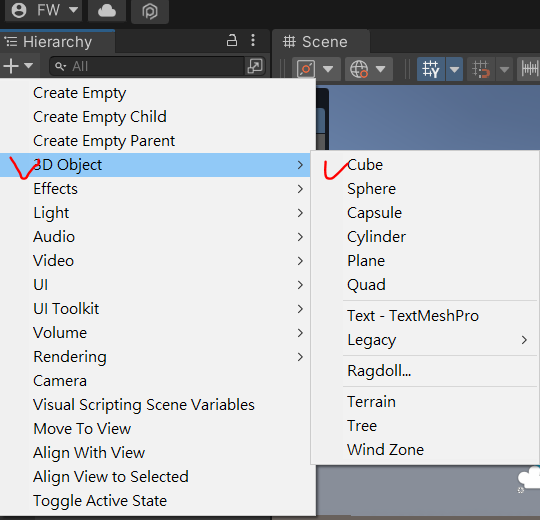This screenshot has height=520, width=540.
Task: Click the global handle rotation globe icon
Action: pos(359,69)
